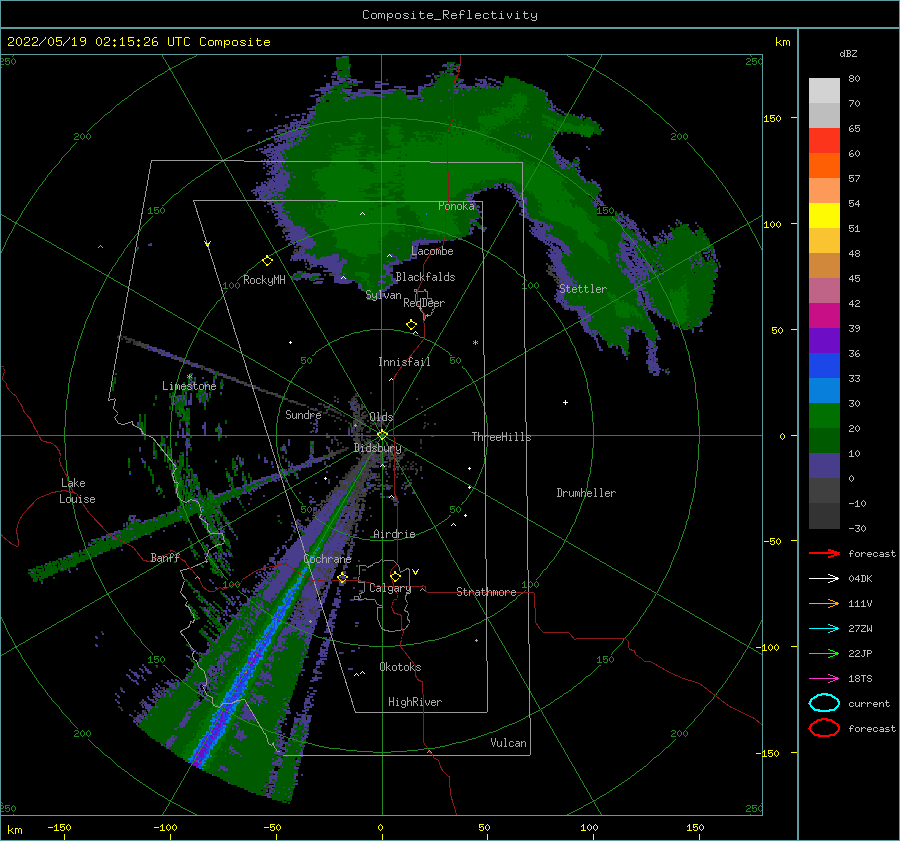Click the yellow legend swatch between 54 and 51
The width and height of the screenshot is (900, 841).
[824, 216]
